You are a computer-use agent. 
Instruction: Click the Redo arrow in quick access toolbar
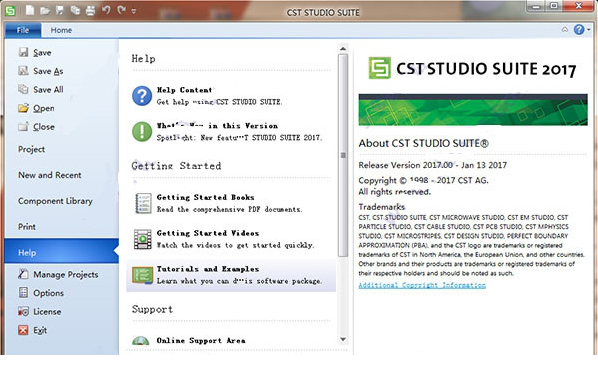(122, 10)
